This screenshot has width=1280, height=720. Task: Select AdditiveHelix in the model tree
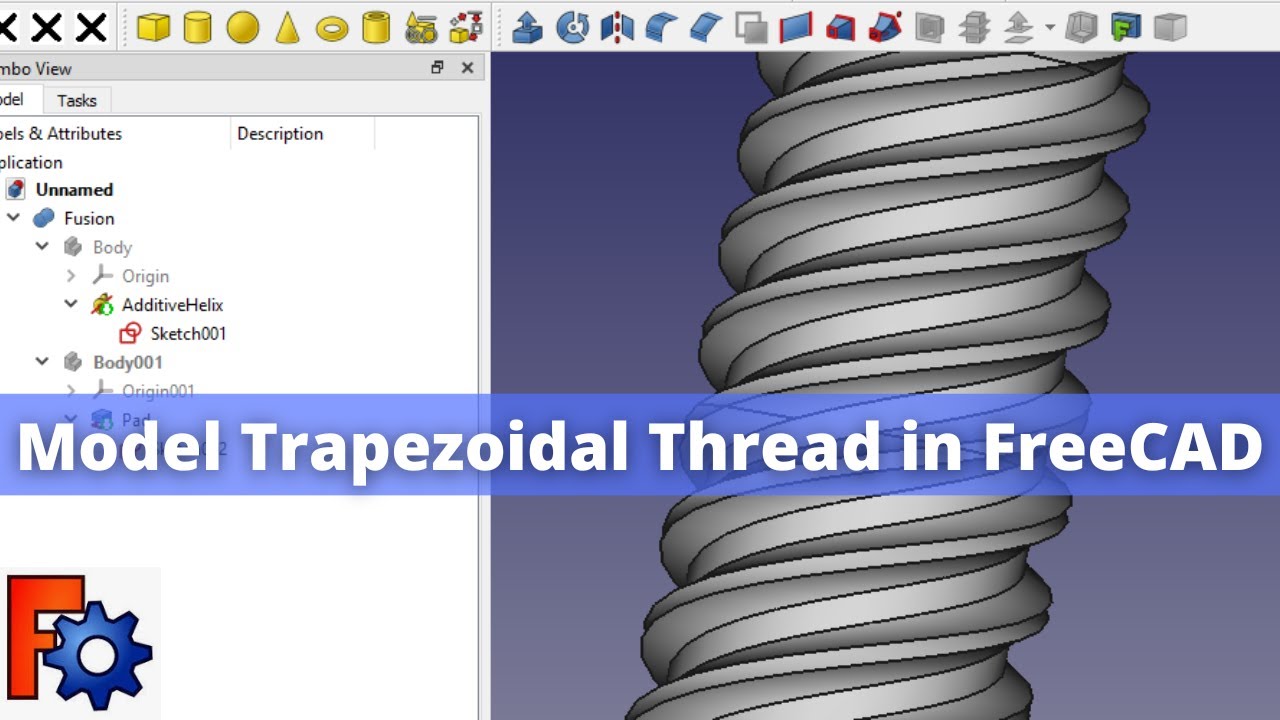[172, 305]
